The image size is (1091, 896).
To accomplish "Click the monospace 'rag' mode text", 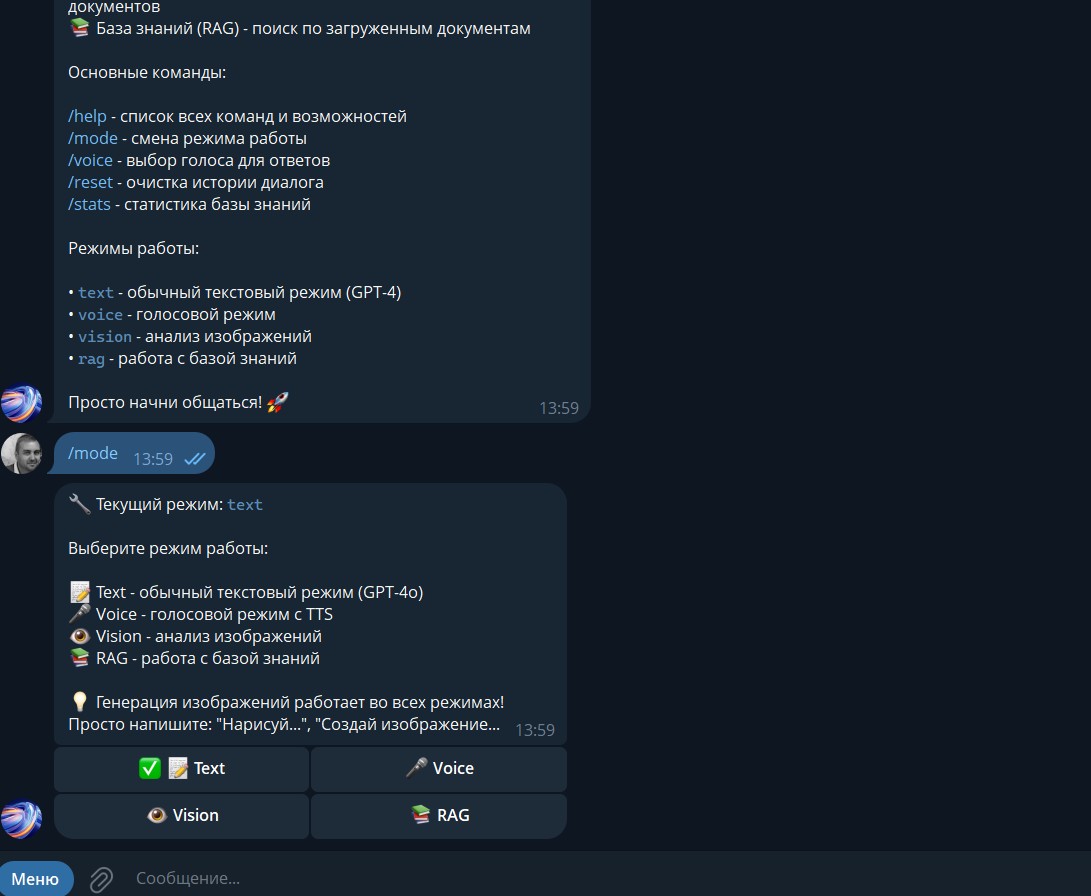I will pyautogui.click(x=91, y=359).
